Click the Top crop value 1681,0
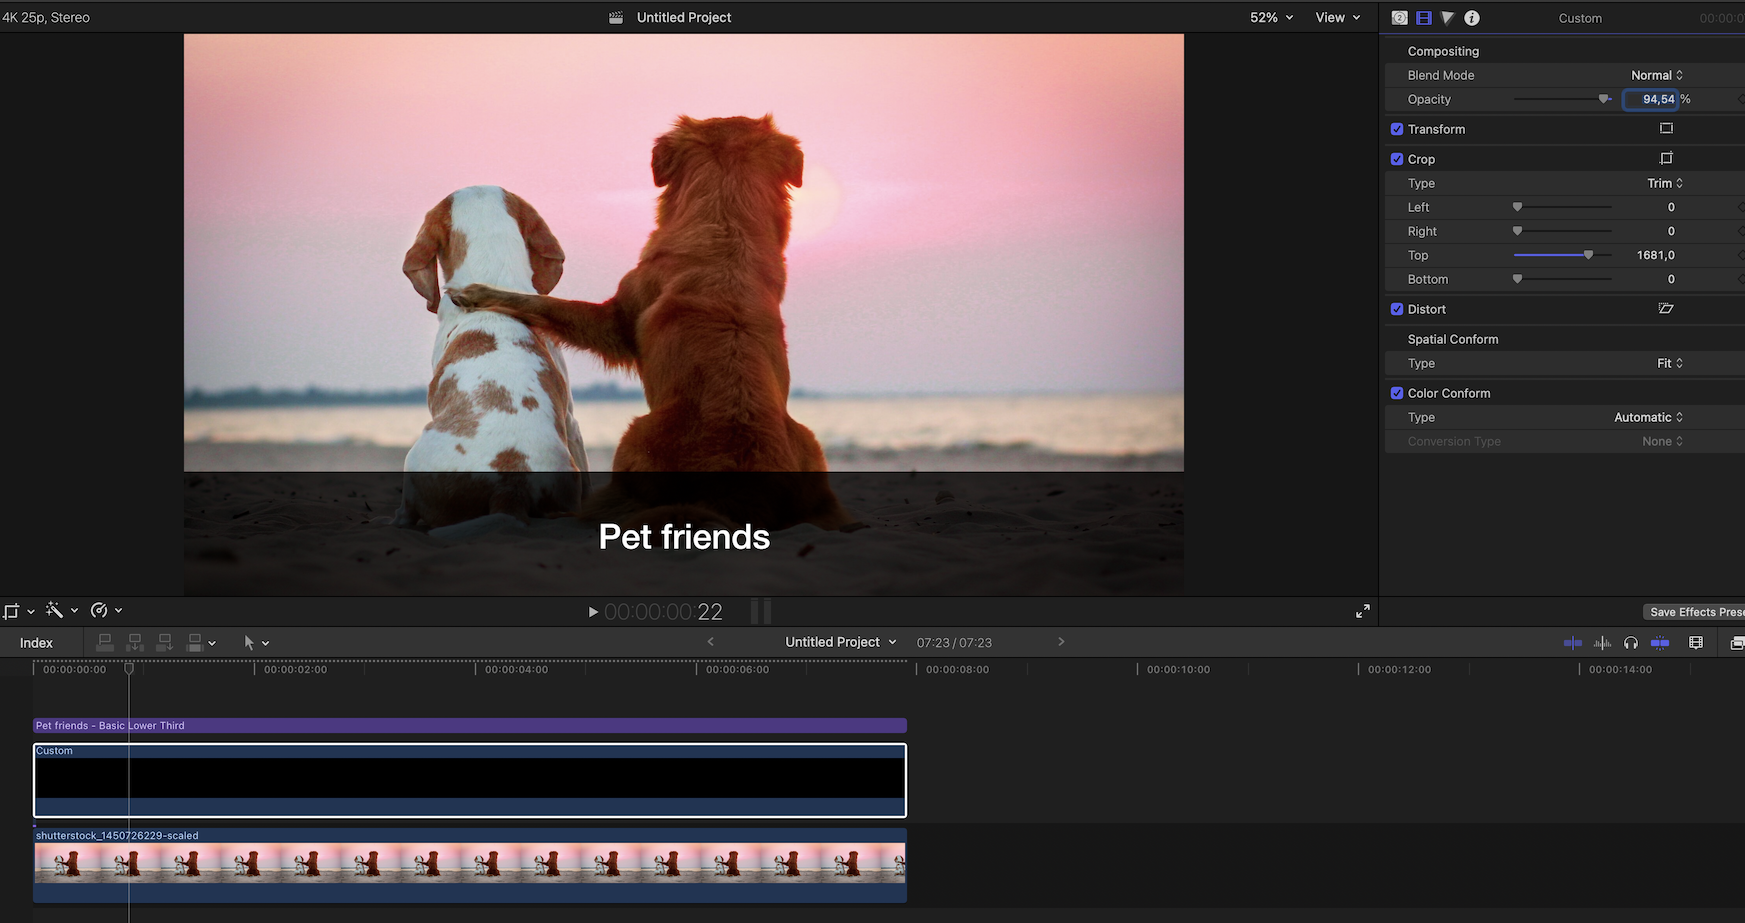Viewport: 1745px width, 923px height. (1656, 255)
